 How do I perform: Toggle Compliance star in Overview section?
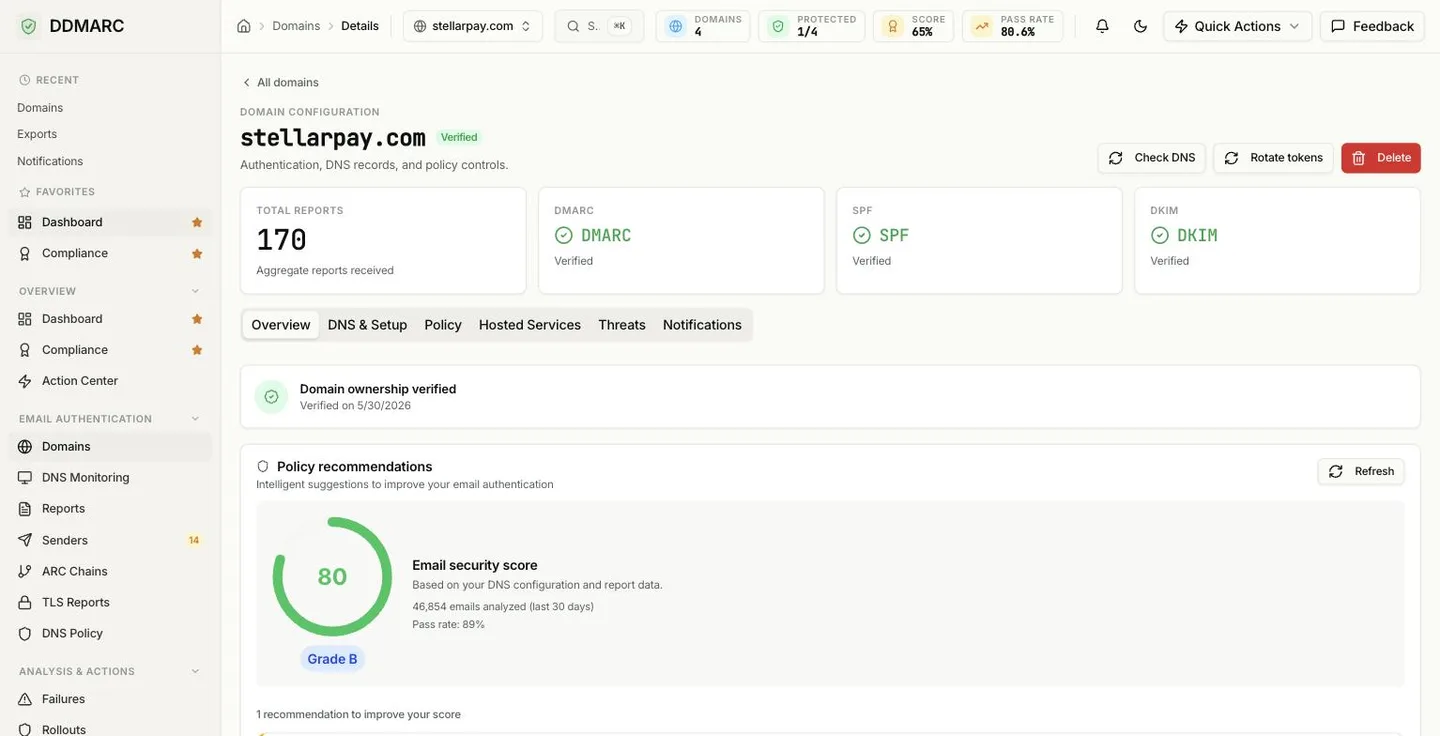click(197, 350)
